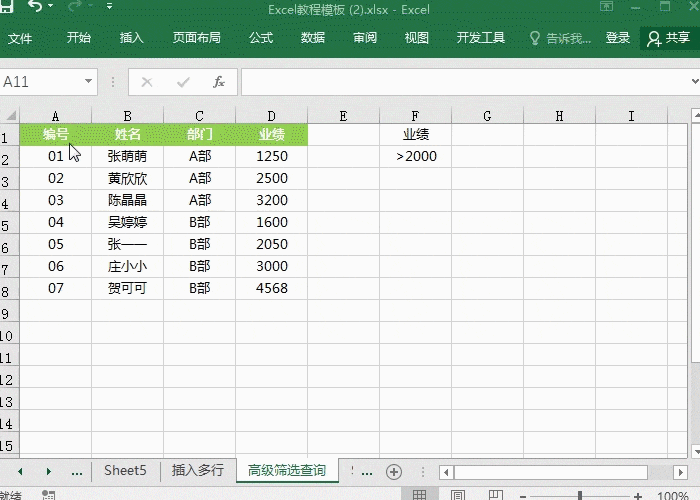Switch to the Sheet5 sheet tab
Image resolution: width=700 pixels, height=500 pixels.
125,471
